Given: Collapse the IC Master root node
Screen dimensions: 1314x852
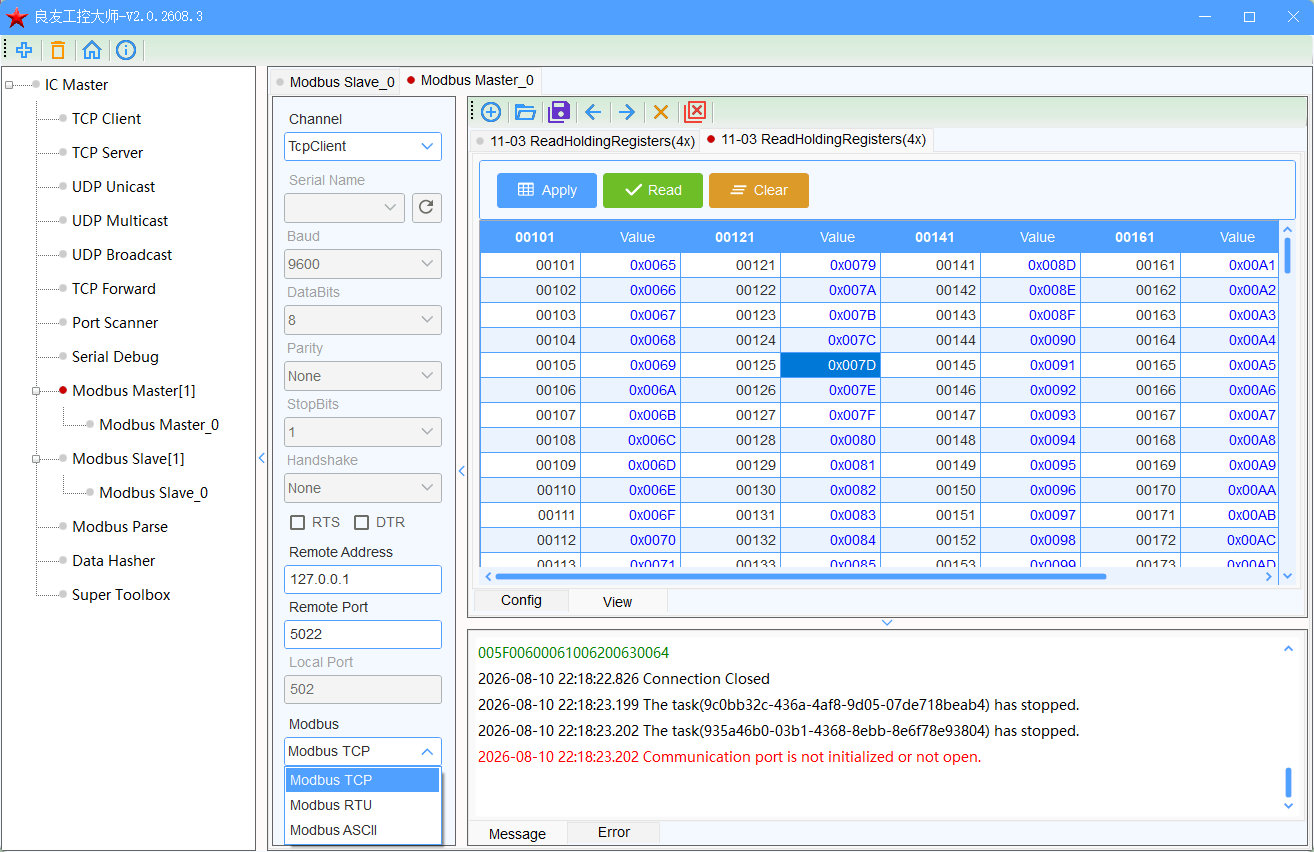Looking at the screenshot, I should [x=9, y=85].
